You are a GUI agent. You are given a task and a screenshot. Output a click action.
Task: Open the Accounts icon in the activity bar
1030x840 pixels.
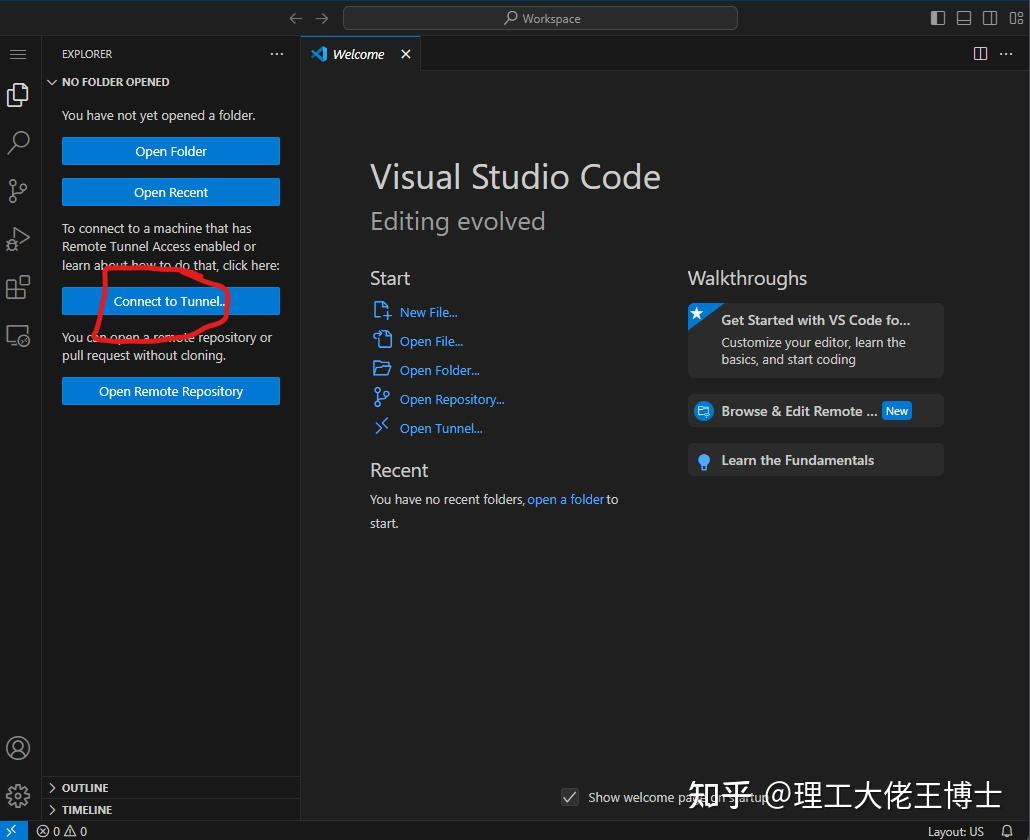[18, 747]
